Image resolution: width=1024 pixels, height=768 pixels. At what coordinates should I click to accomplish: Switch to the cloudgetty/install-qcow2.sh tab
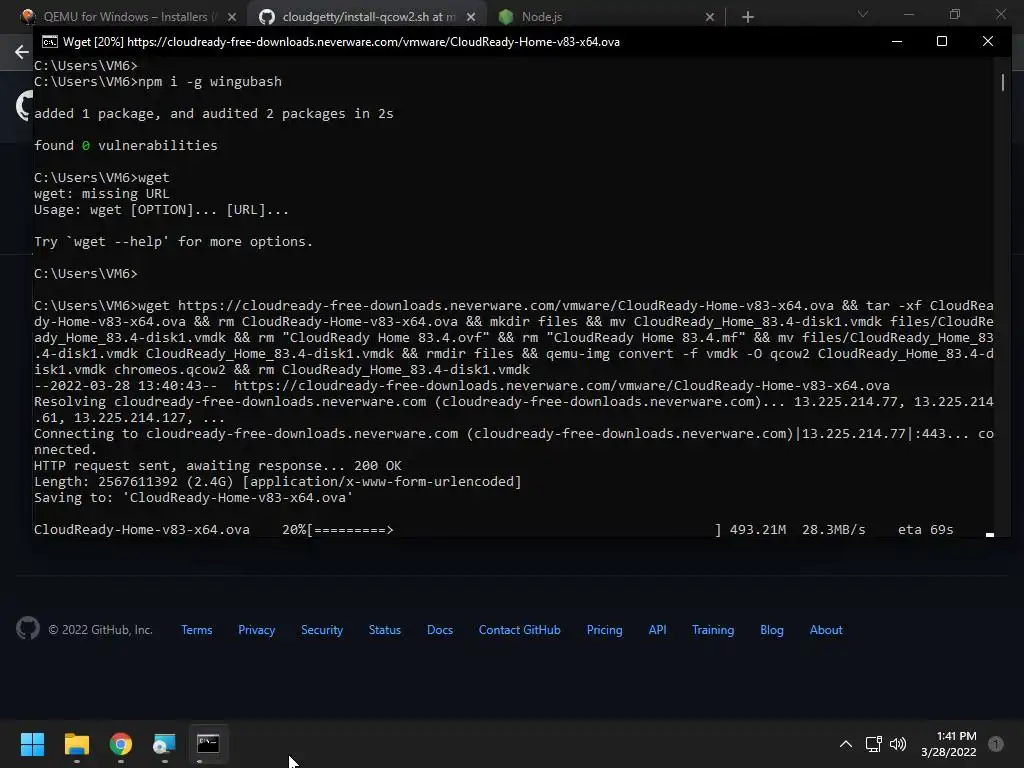click(x=368, y=16)
